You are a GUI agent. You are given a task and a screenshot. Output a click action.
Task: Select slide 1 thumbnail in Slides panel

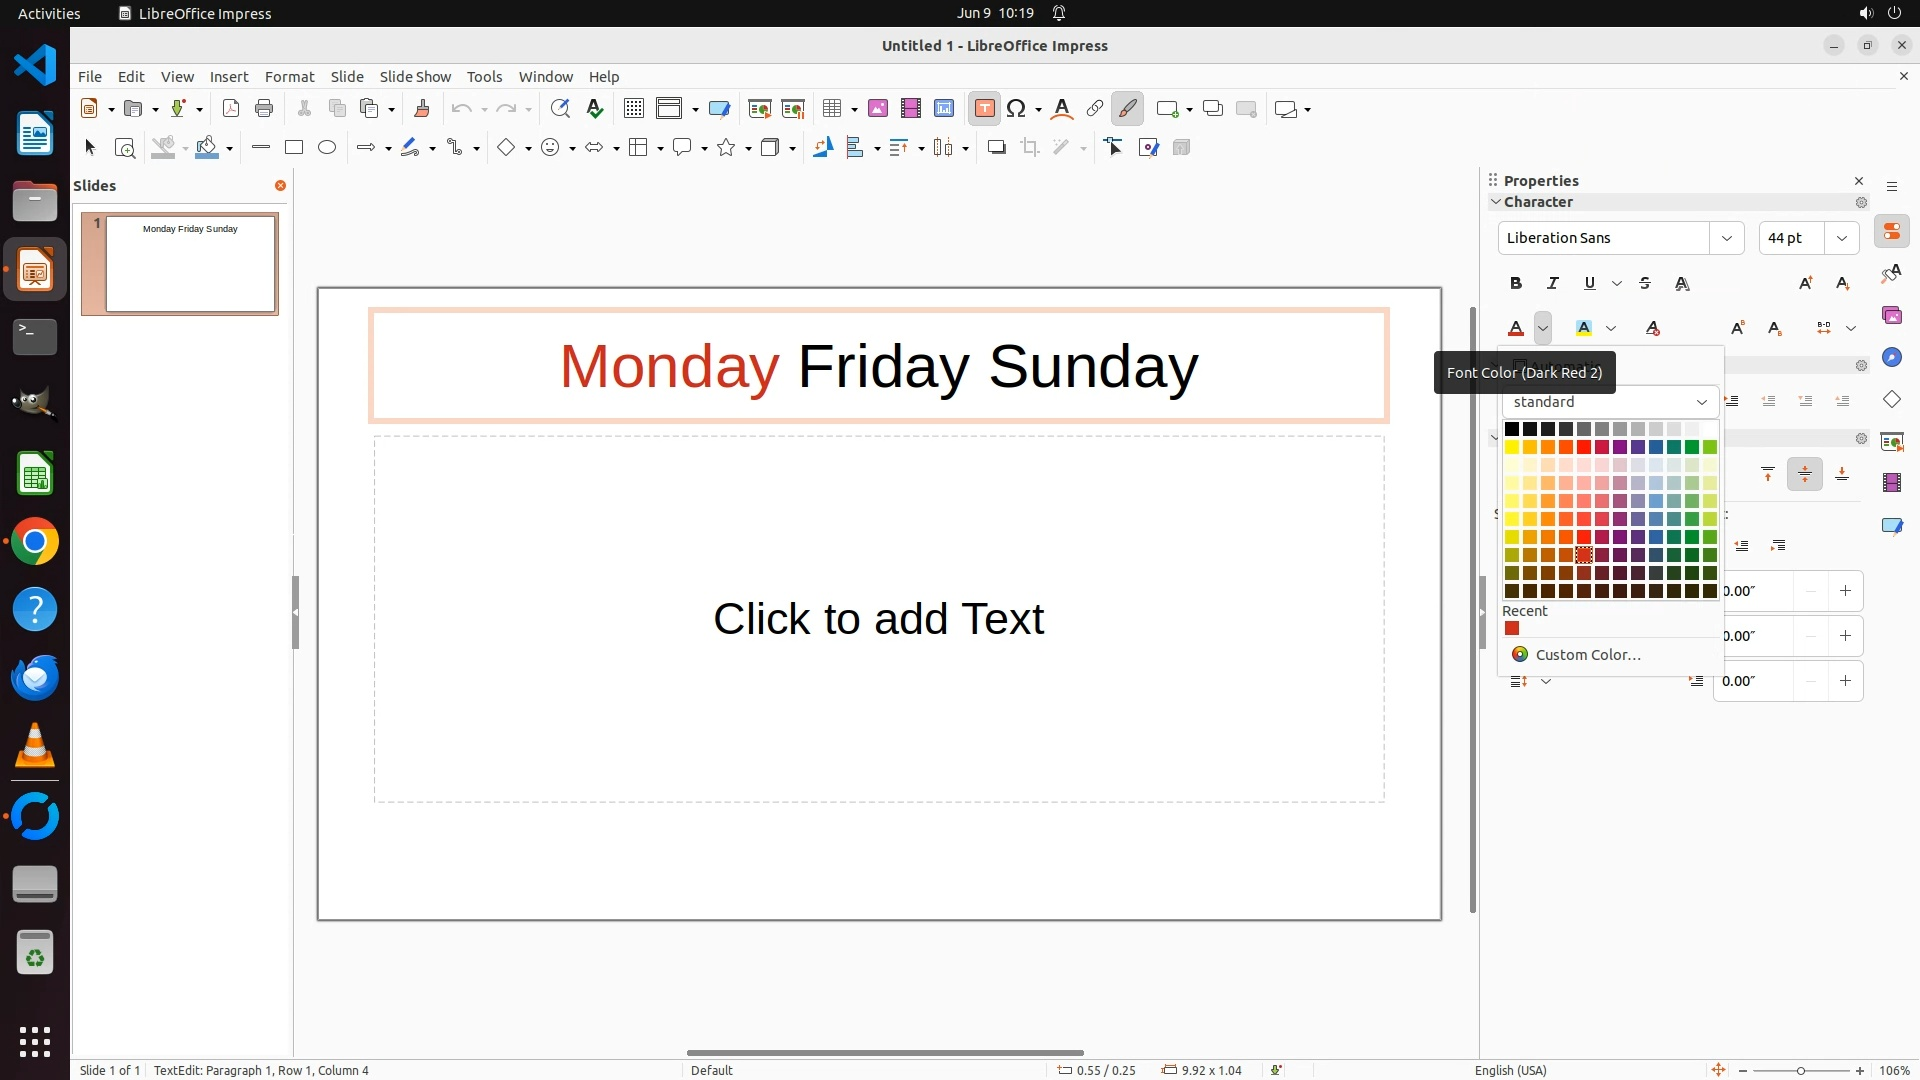pos(190,264)
